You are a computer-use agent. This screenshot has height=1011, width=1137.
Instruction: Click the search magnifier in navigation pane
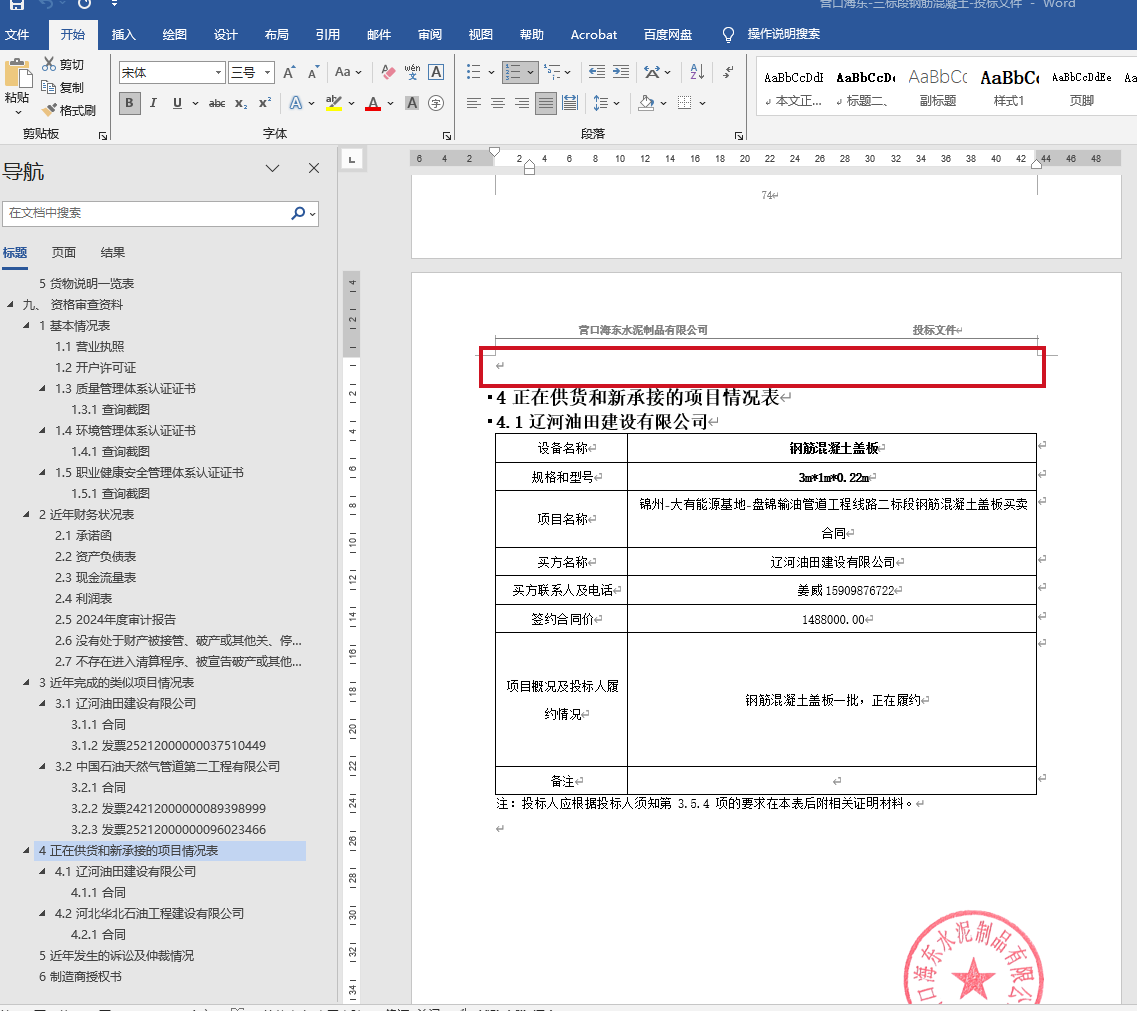pos(297,213)
